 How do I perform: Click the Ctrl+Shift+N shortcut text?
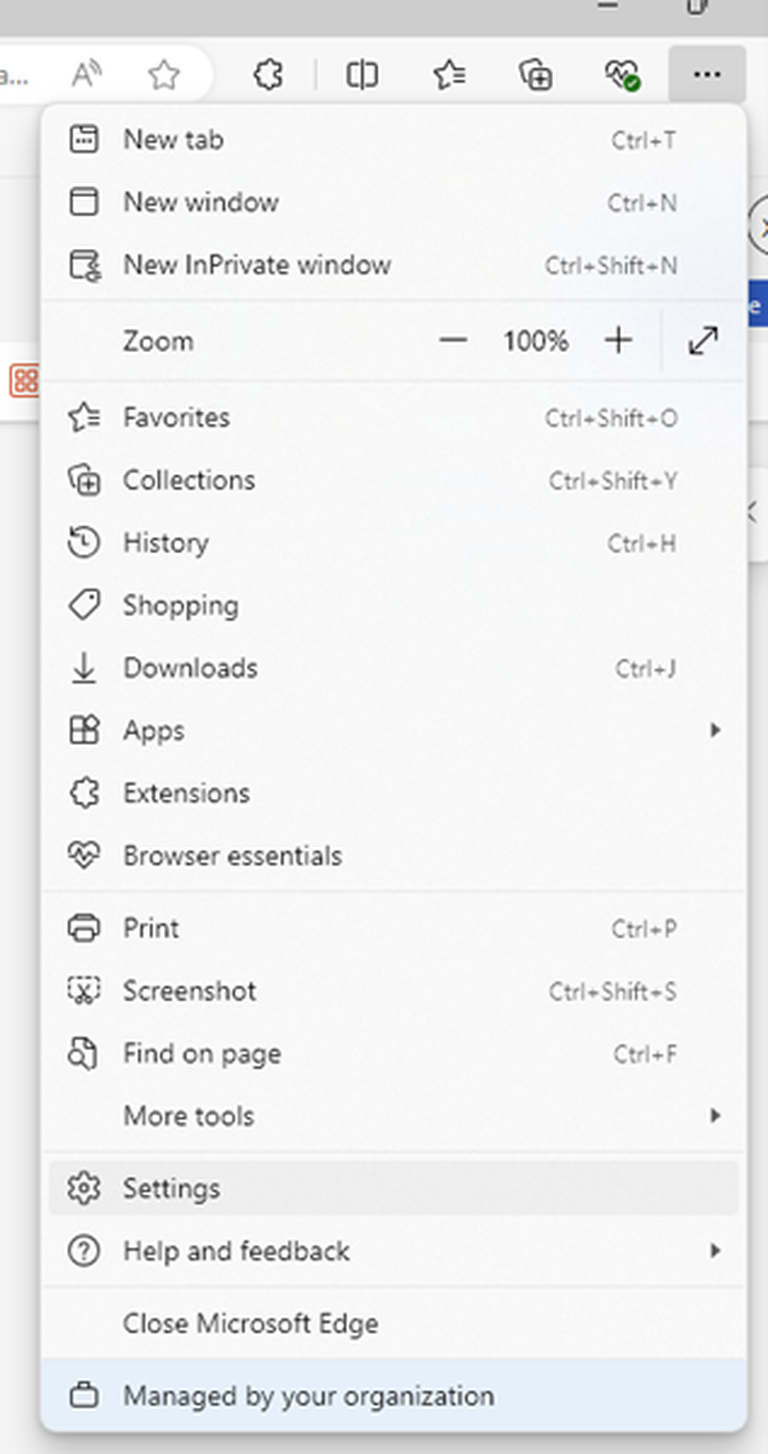pos(611,266)
